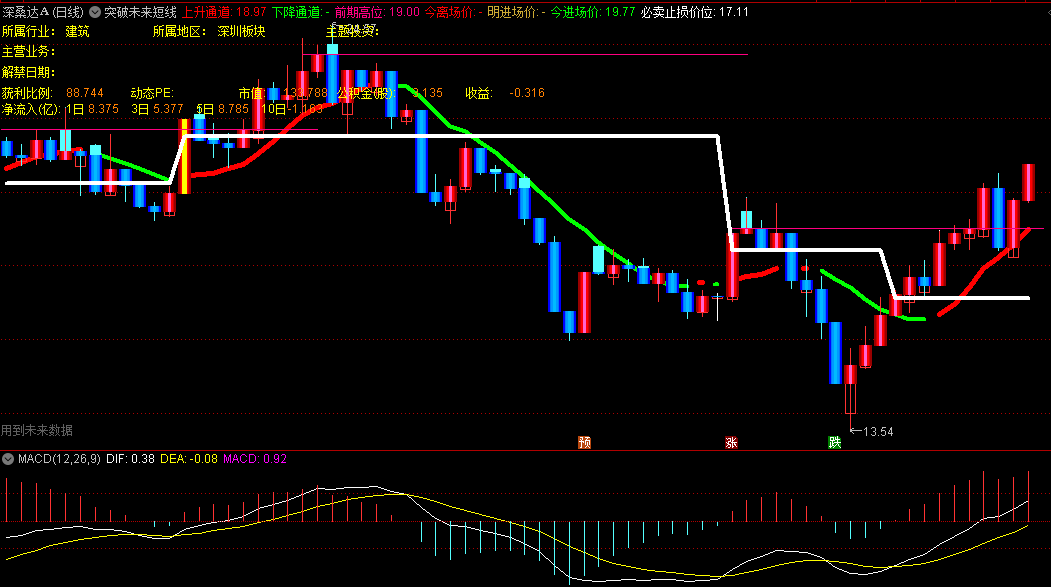This screenshot has width=1051, height=587.
Task: Select the MACD: 0.92 value
Action: pos(255,459)
